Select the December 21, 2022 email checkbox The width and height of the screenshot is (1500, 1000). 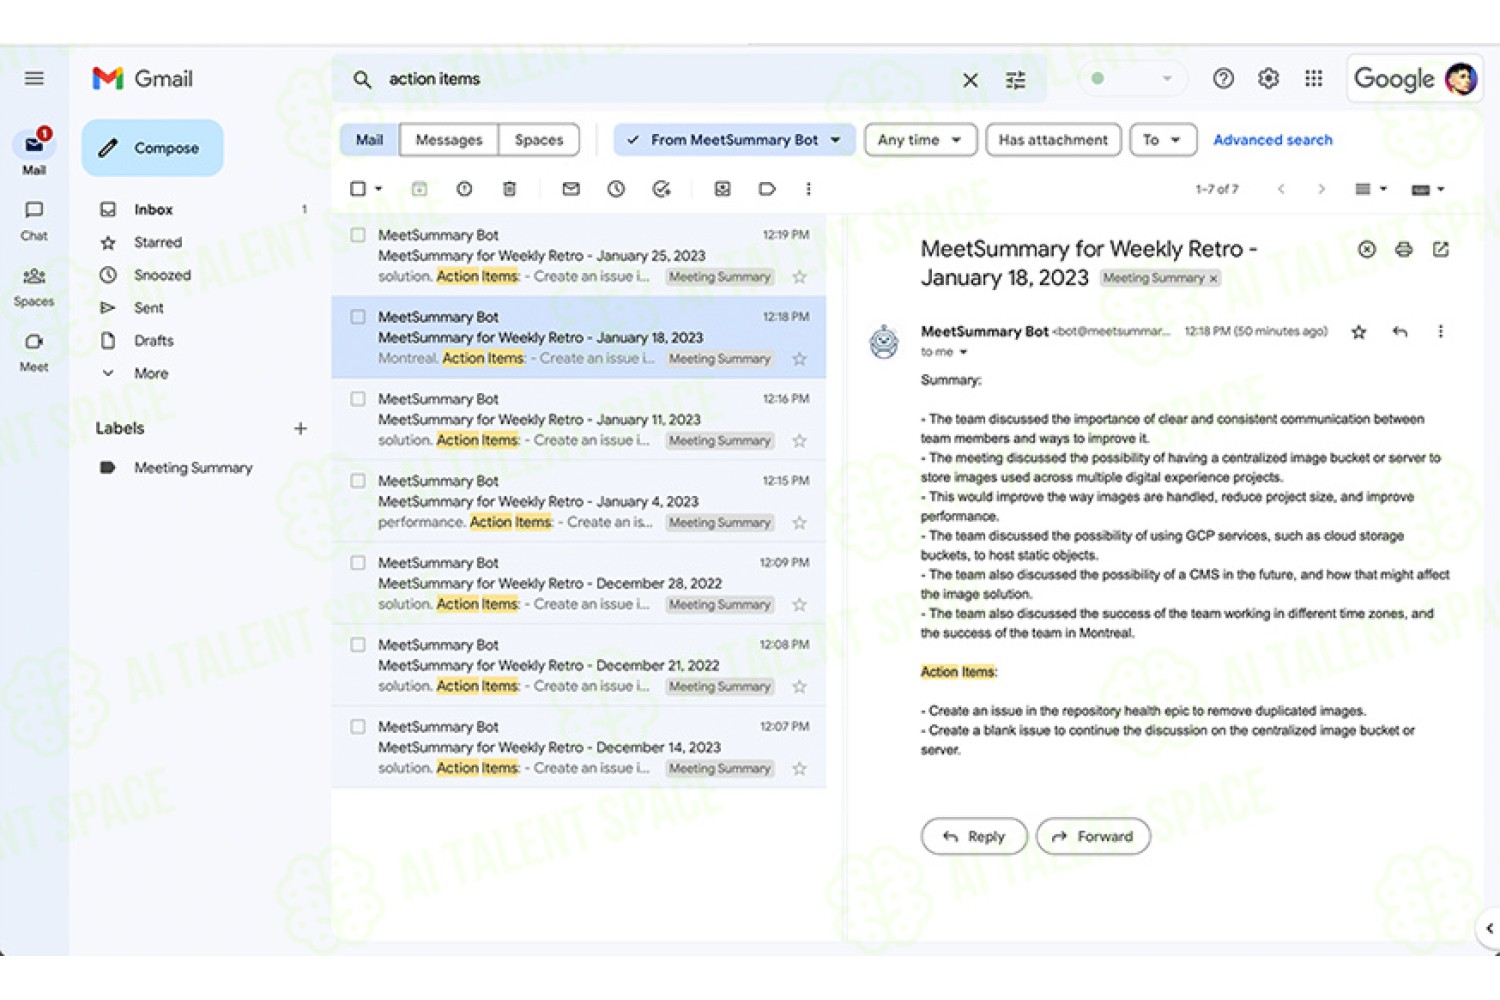[x=358, y=645]
